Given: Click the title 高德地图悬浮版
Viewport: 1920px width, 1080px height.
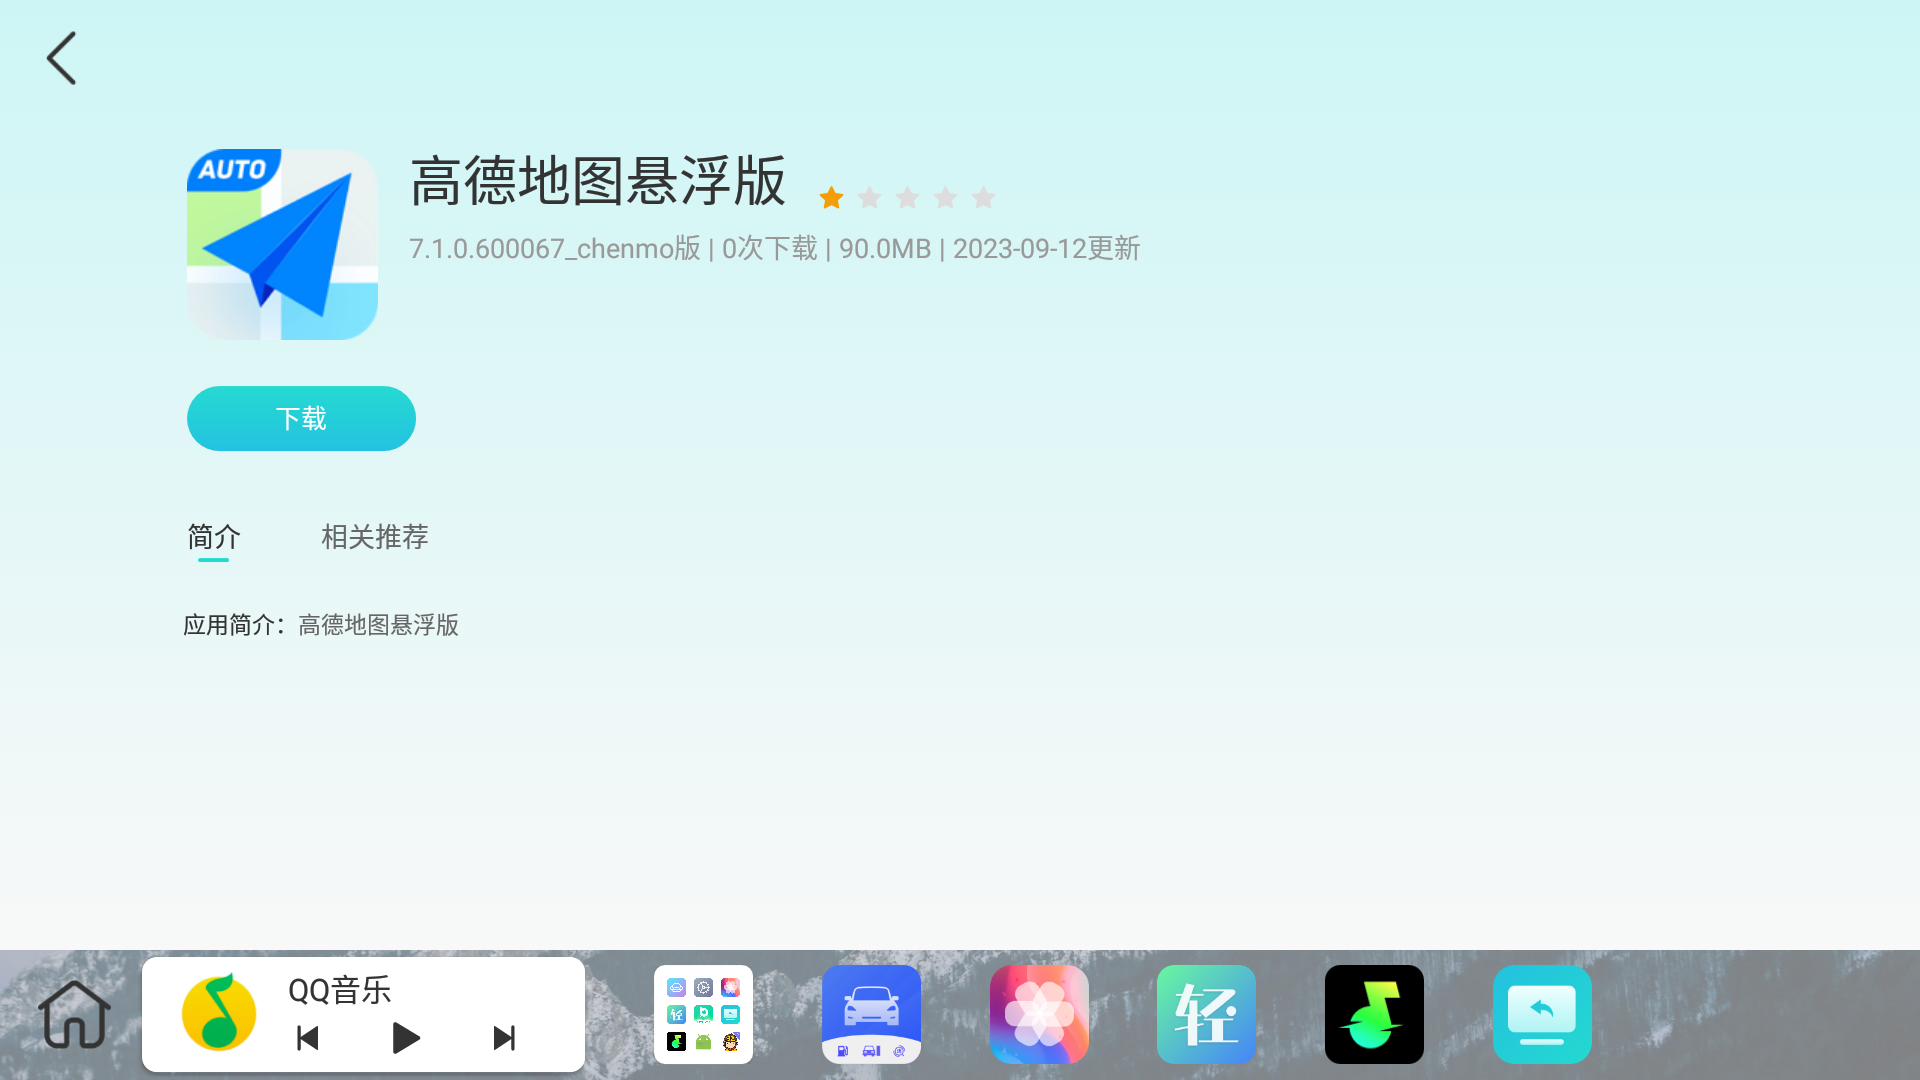Looking at the screenshot, I should (x=598, y=181).
